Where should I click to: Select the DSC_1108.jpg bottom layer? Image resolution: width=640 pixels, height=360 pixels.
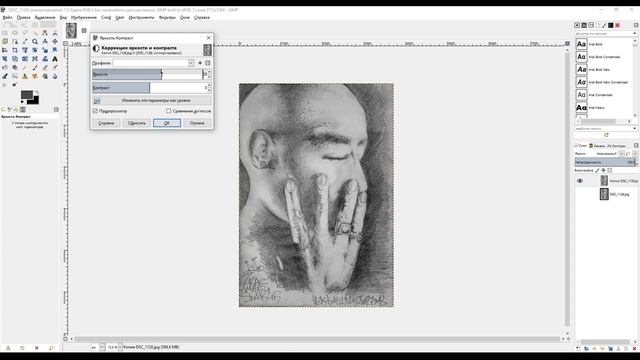(x=606, y=194)
